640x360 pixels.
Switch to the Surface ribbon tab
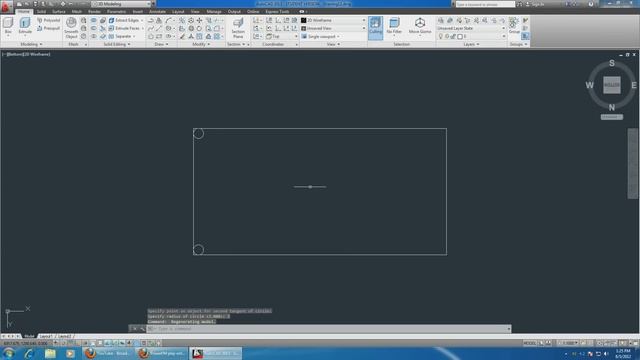coord(59,11)
